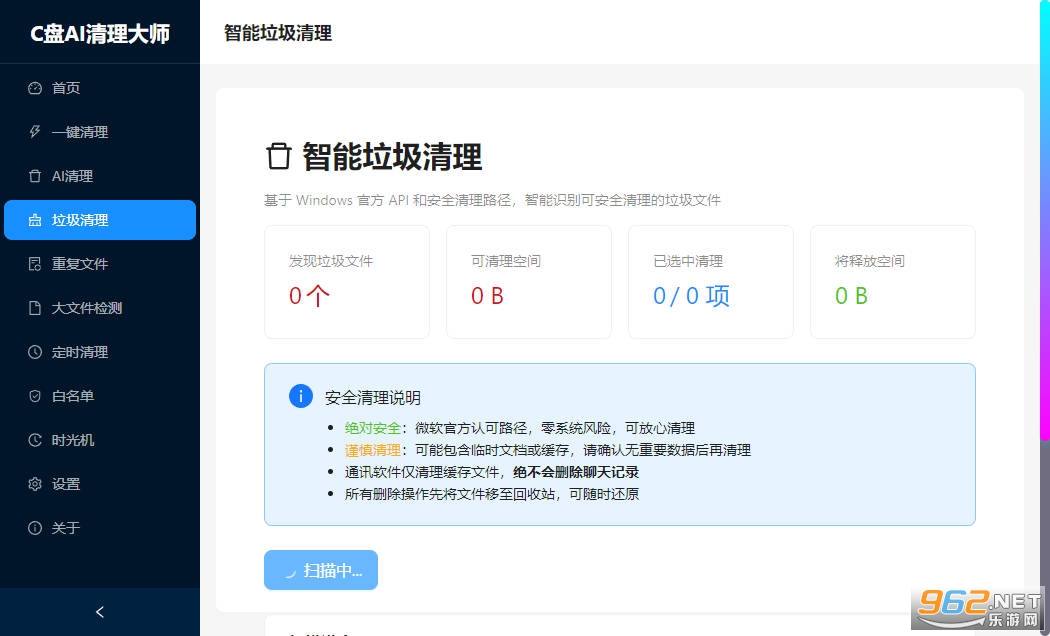Click the vertical scrollbar on the right

[1045, 221]
